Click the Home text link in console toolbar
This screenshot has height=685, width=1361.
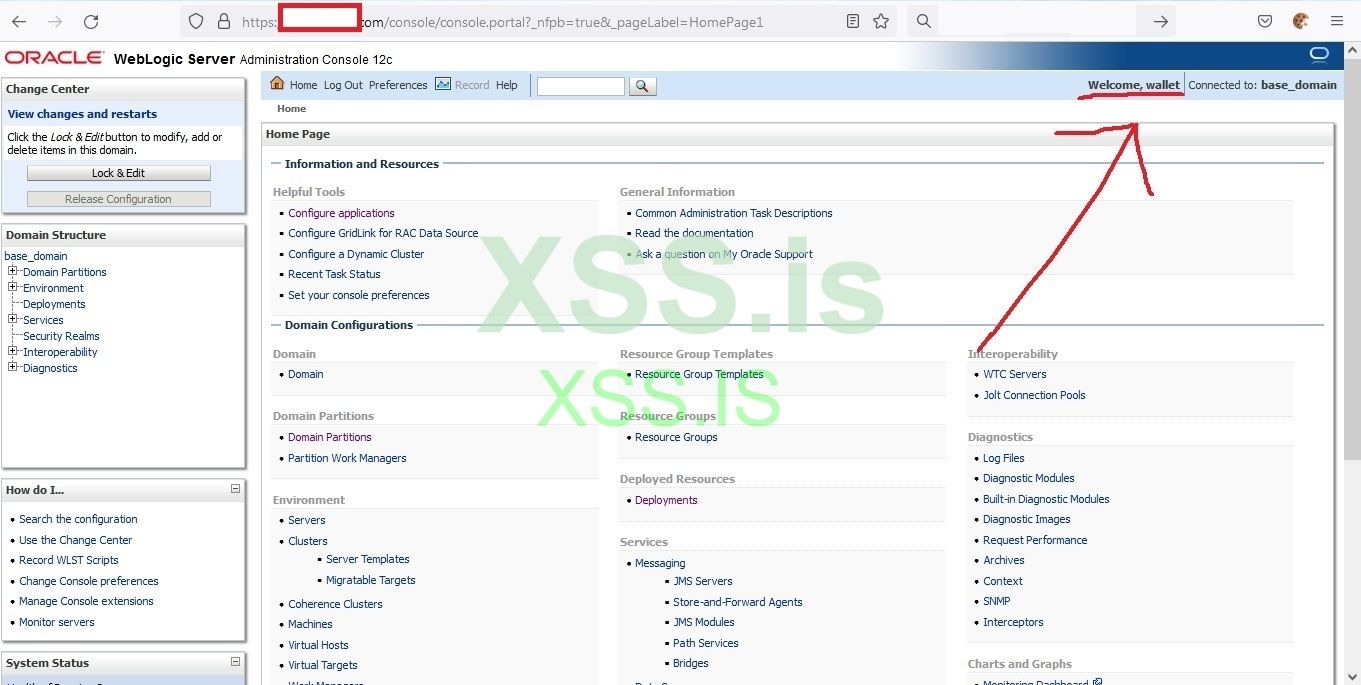click(303, 85)
